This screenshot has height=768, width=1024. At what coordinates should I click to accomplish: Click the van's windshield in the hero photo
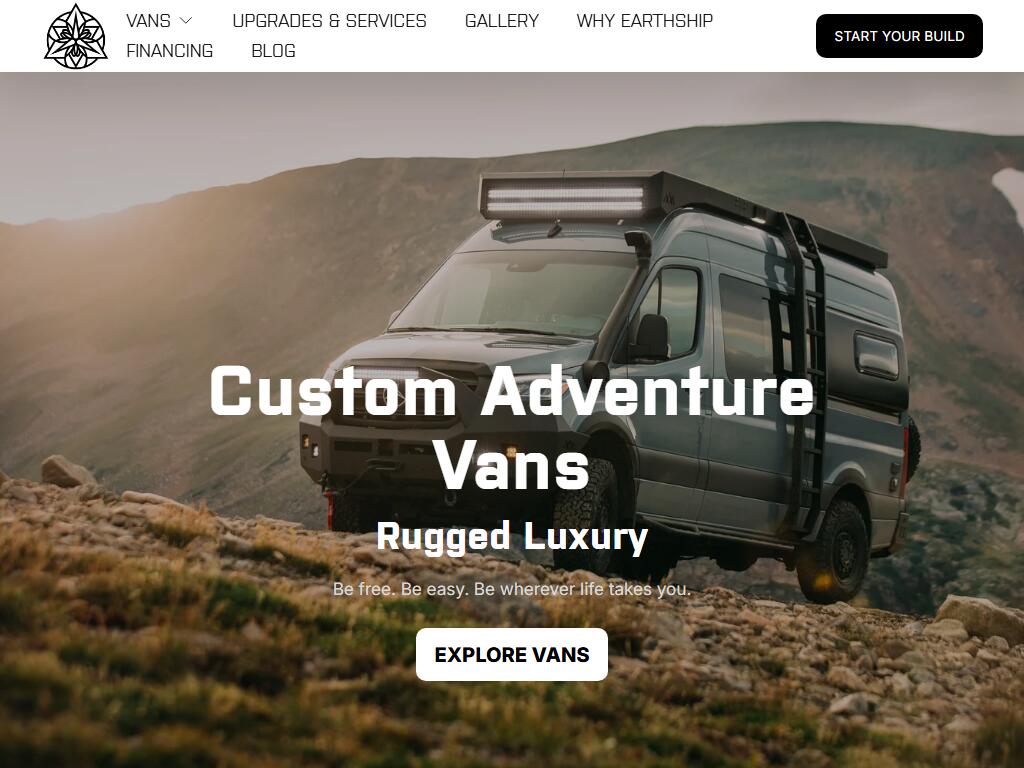[516, 292]
